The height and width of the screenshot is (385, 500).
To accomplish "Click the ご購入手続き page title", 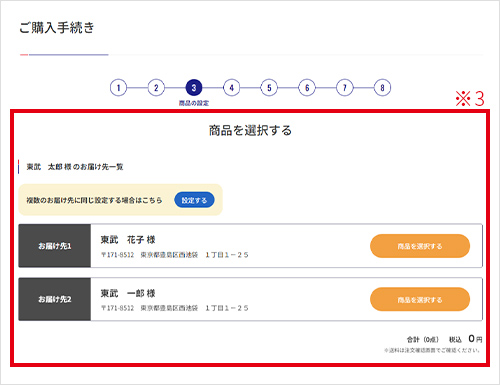I will pos(57,27).
